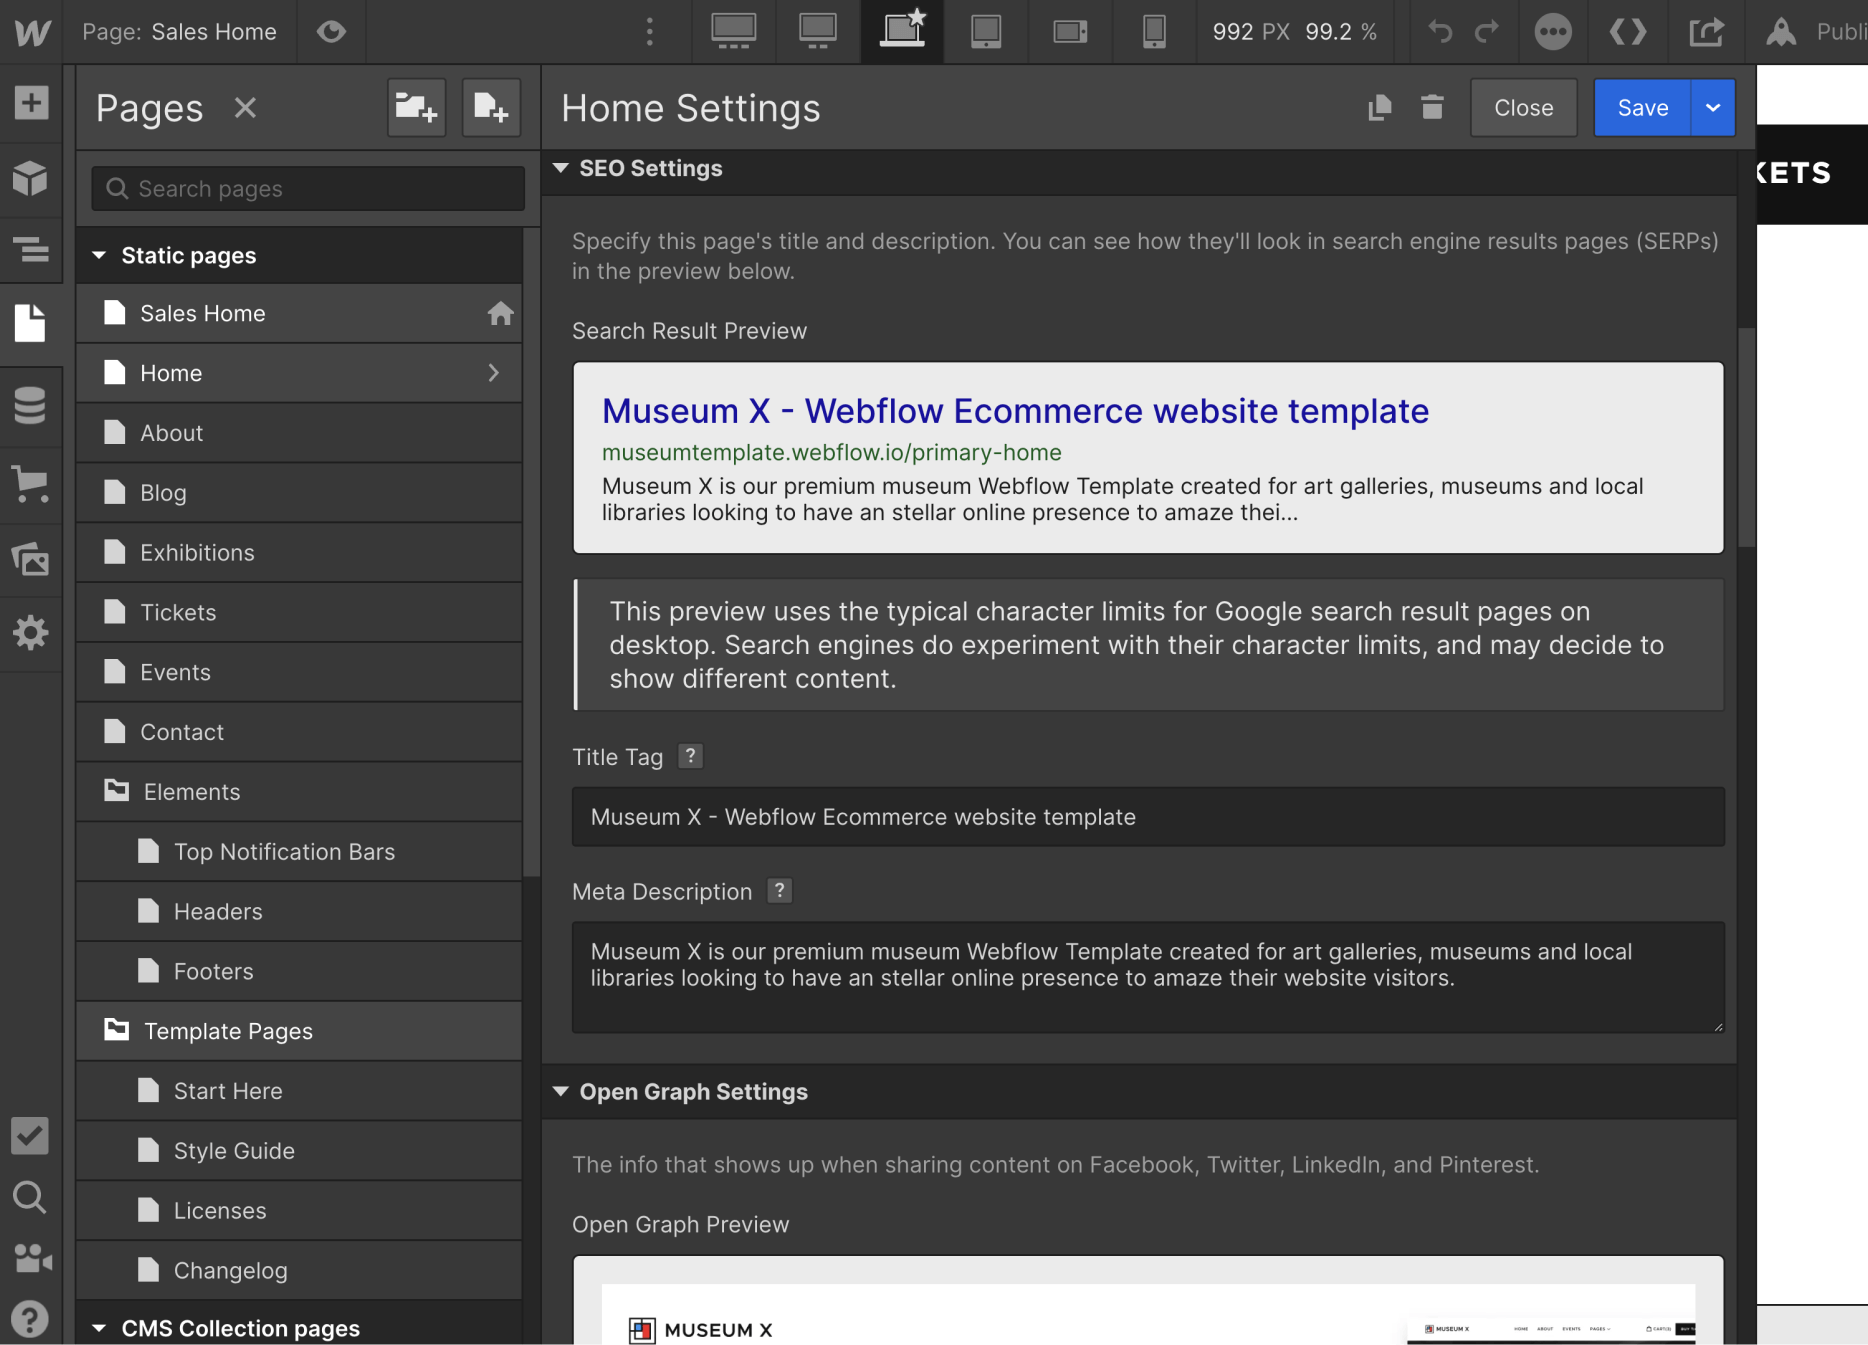
Task: Open the Headers page
Action: (299, 912)
